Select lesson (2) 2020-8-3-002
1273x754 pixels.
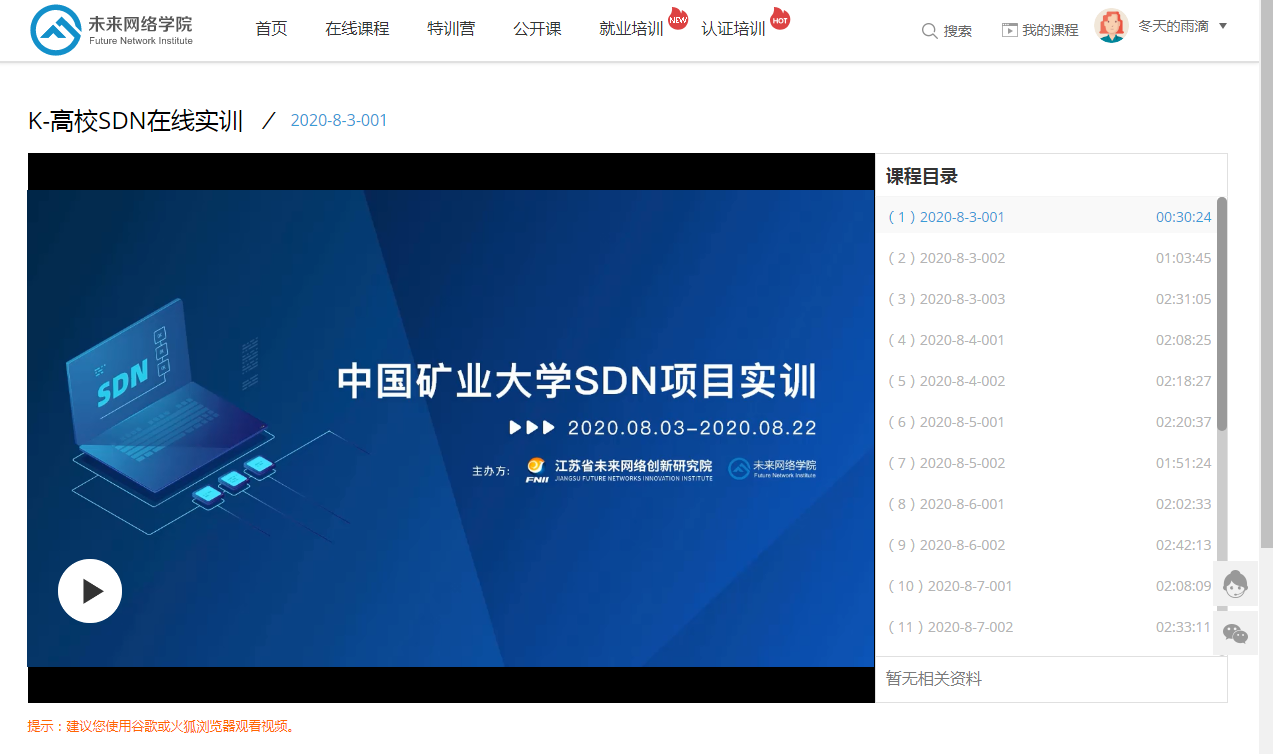click(1046, 258)
